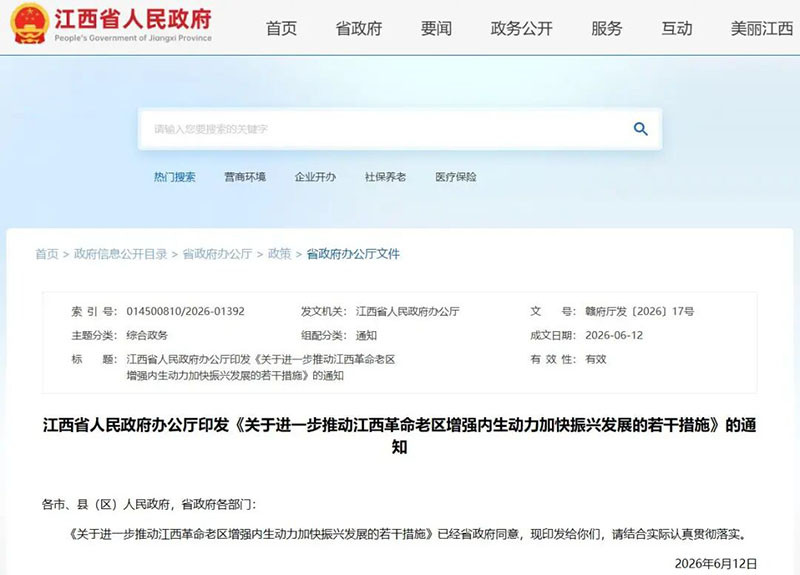Click the national emblem logo
Screen dimensions: 800x575
tap(30, 23)
